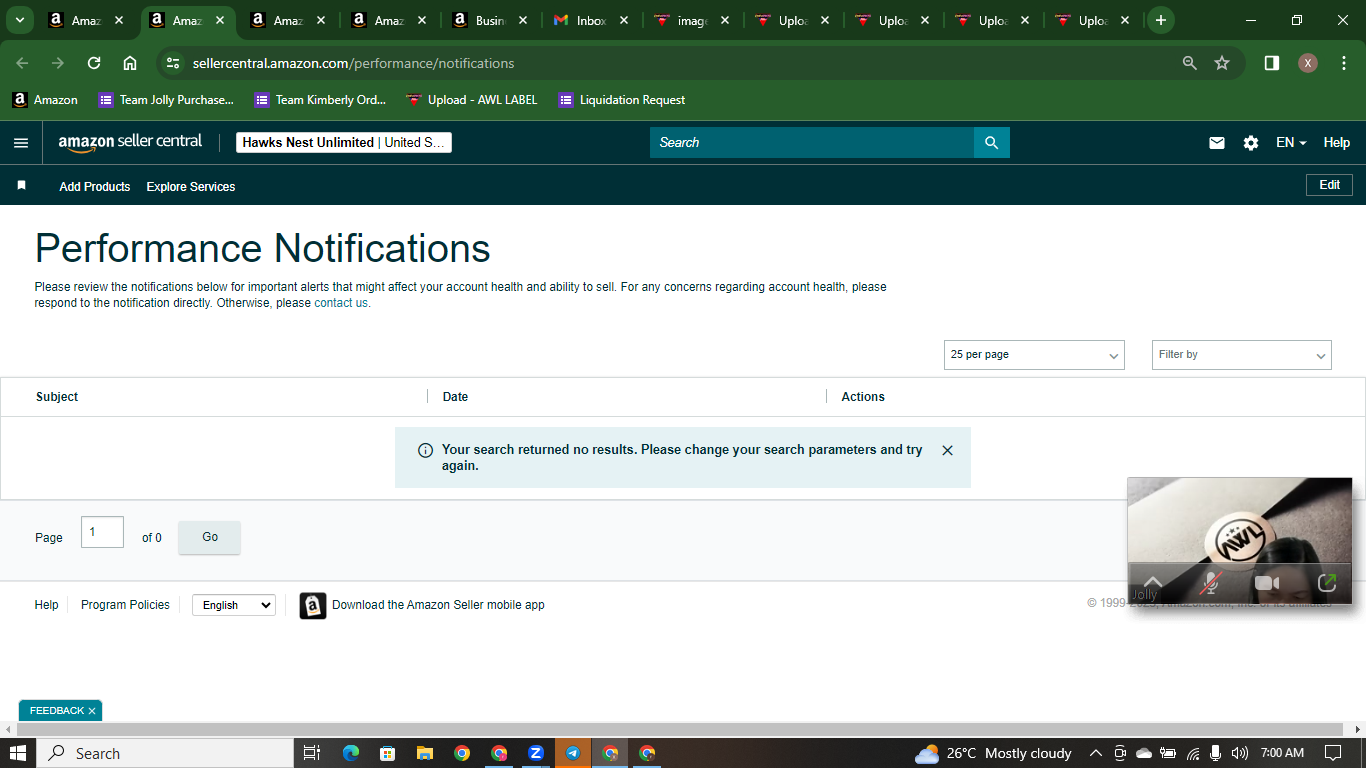The image size is (1366, 768).
Task: Open the Team Kimberly Ord bookmark
Action: click(320, 100)
